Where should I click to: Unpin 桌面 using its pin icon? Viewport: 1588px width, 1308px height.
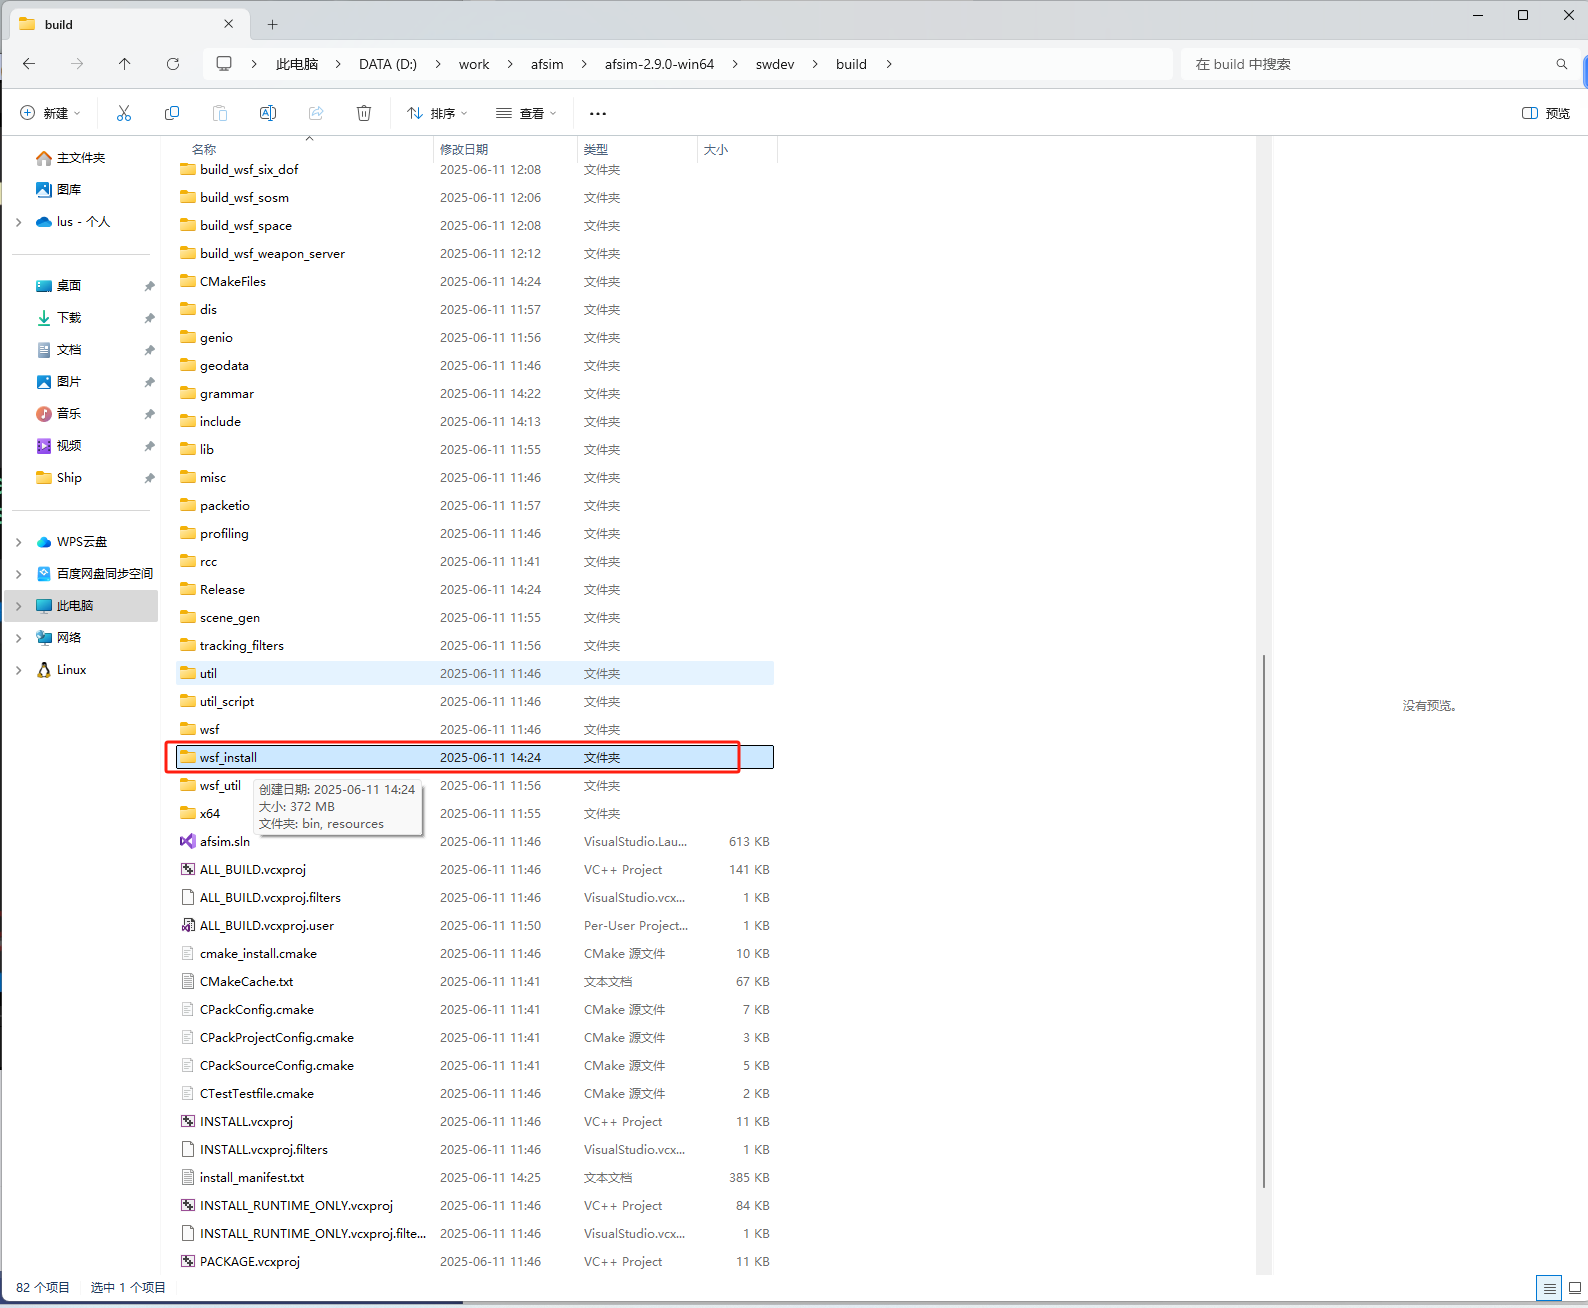tap(149, 286)
